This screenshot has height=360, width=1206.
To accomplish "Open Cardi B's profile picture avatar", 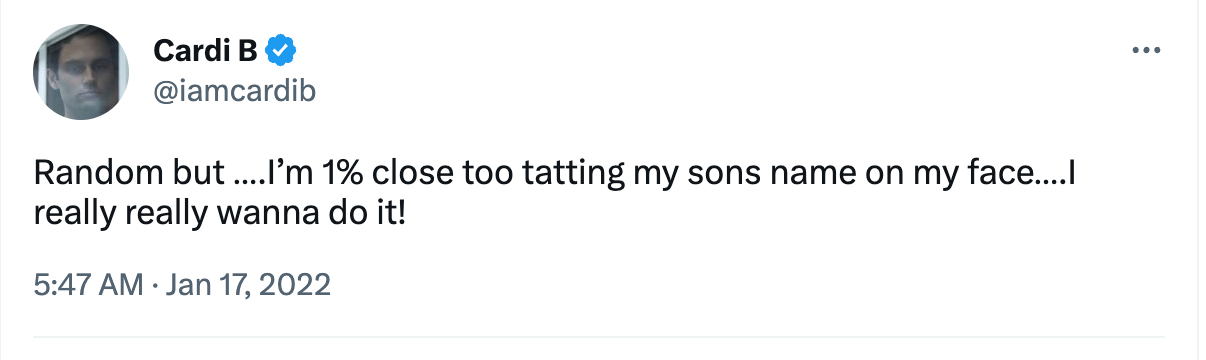I will (x=81, y=72).
